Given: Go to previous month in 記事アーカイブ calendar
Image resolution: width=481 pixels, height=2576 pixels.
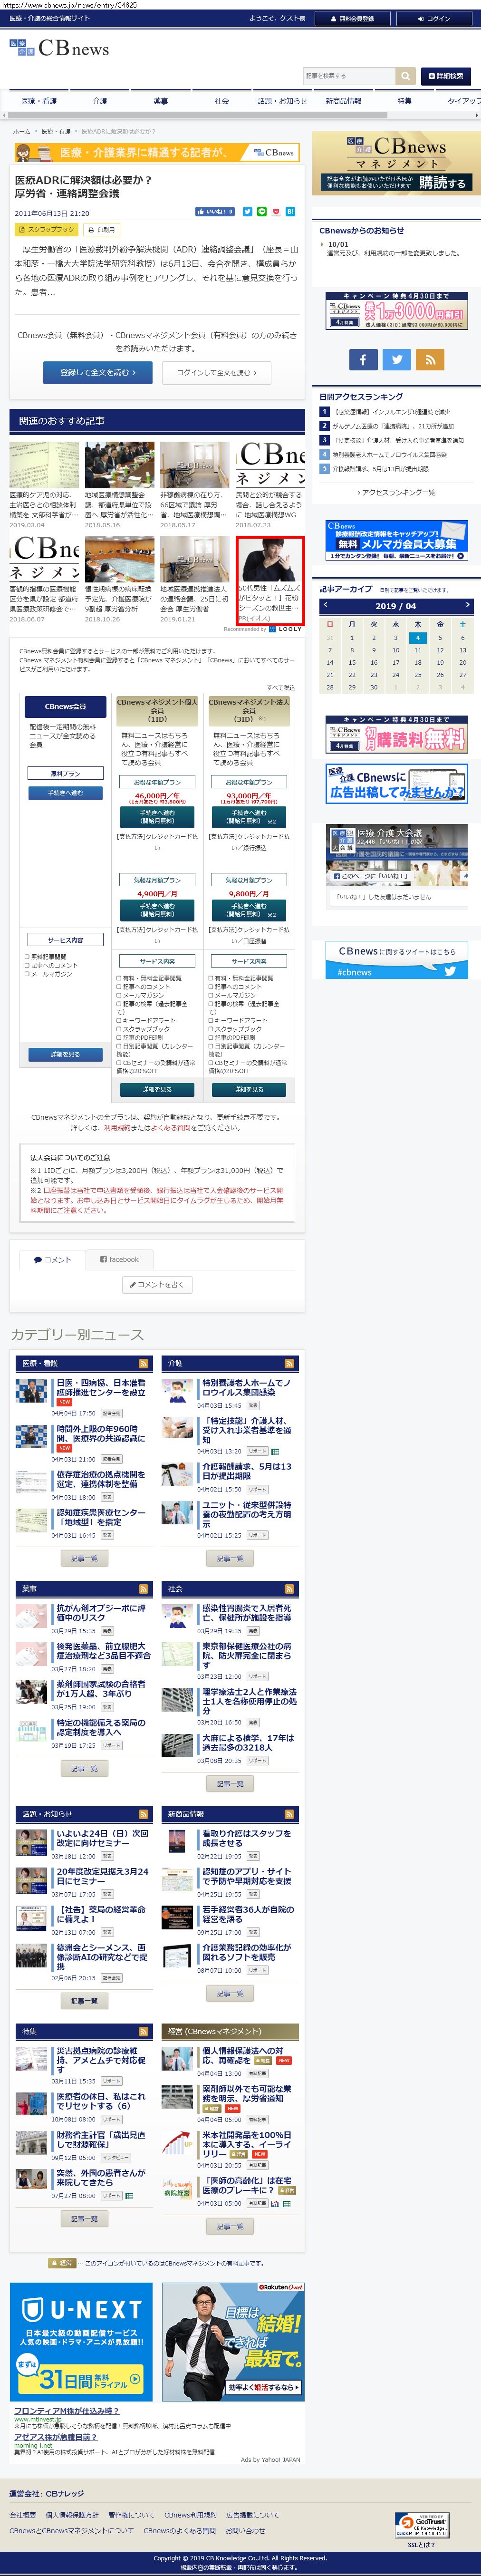Looking at the screenshot, I should [x=325, y=605].
